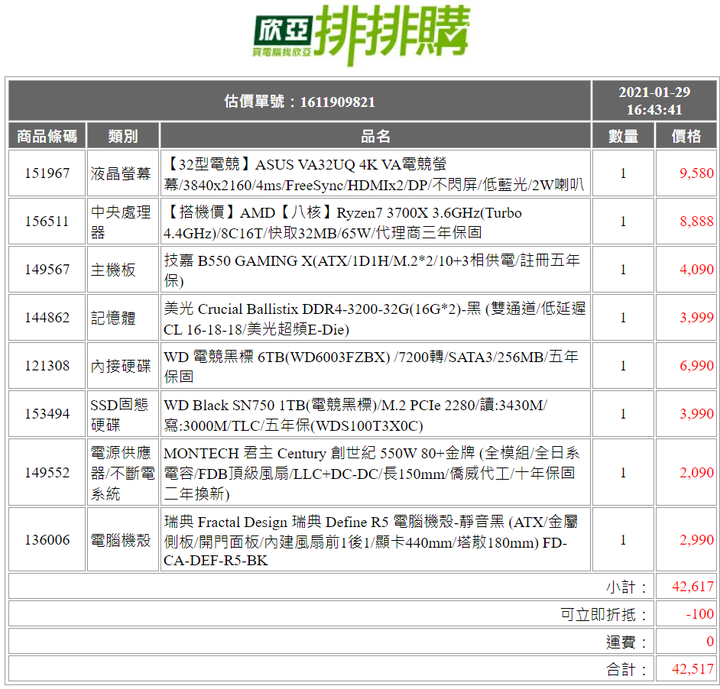Select the 記憶體 category cell

point(123,317)
